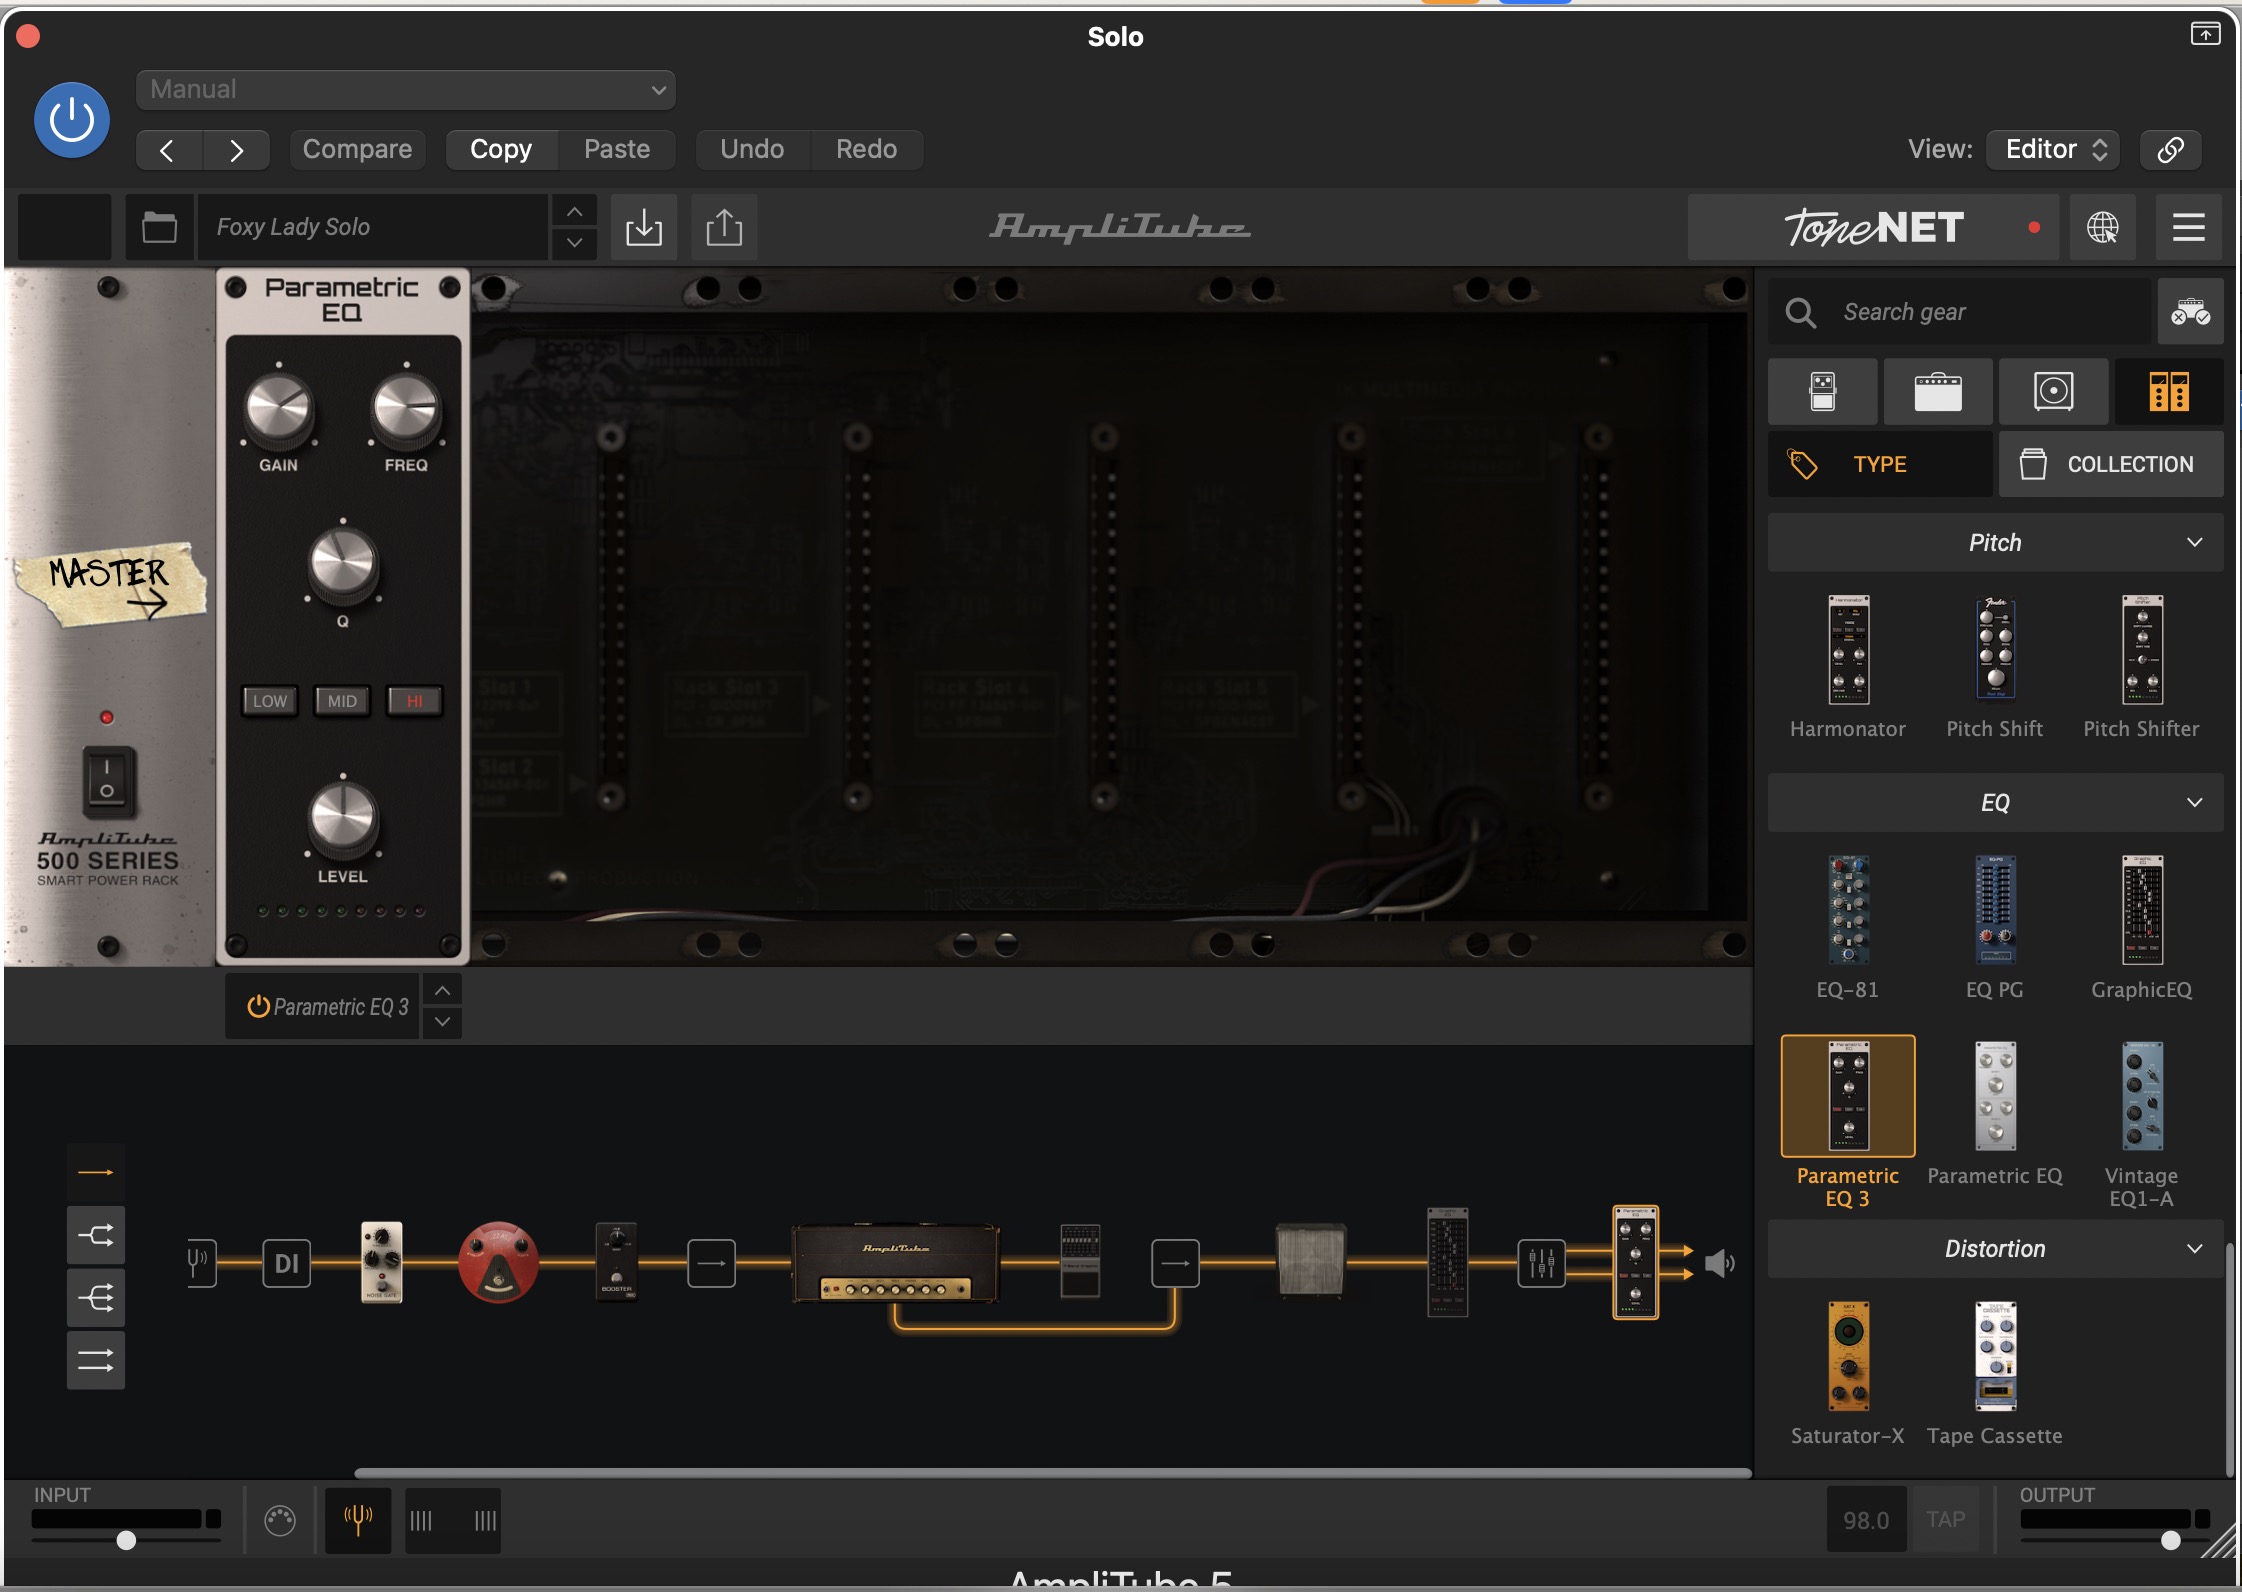Select the cabinet speaker category tab
This screenshot has height=1592, width=2242.
pos(2053,392)
